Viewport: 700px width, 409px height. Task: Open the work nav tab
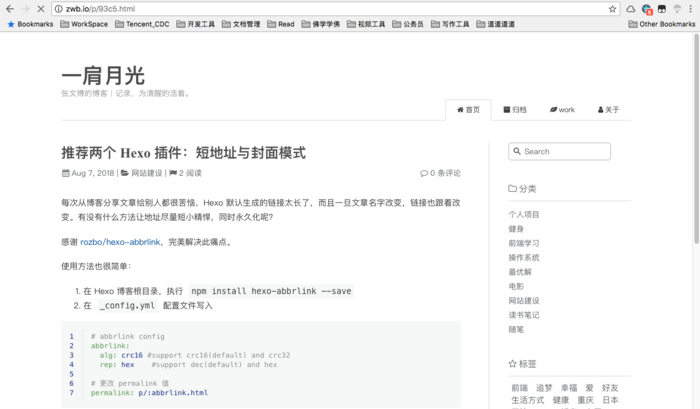tap(562, 110)
